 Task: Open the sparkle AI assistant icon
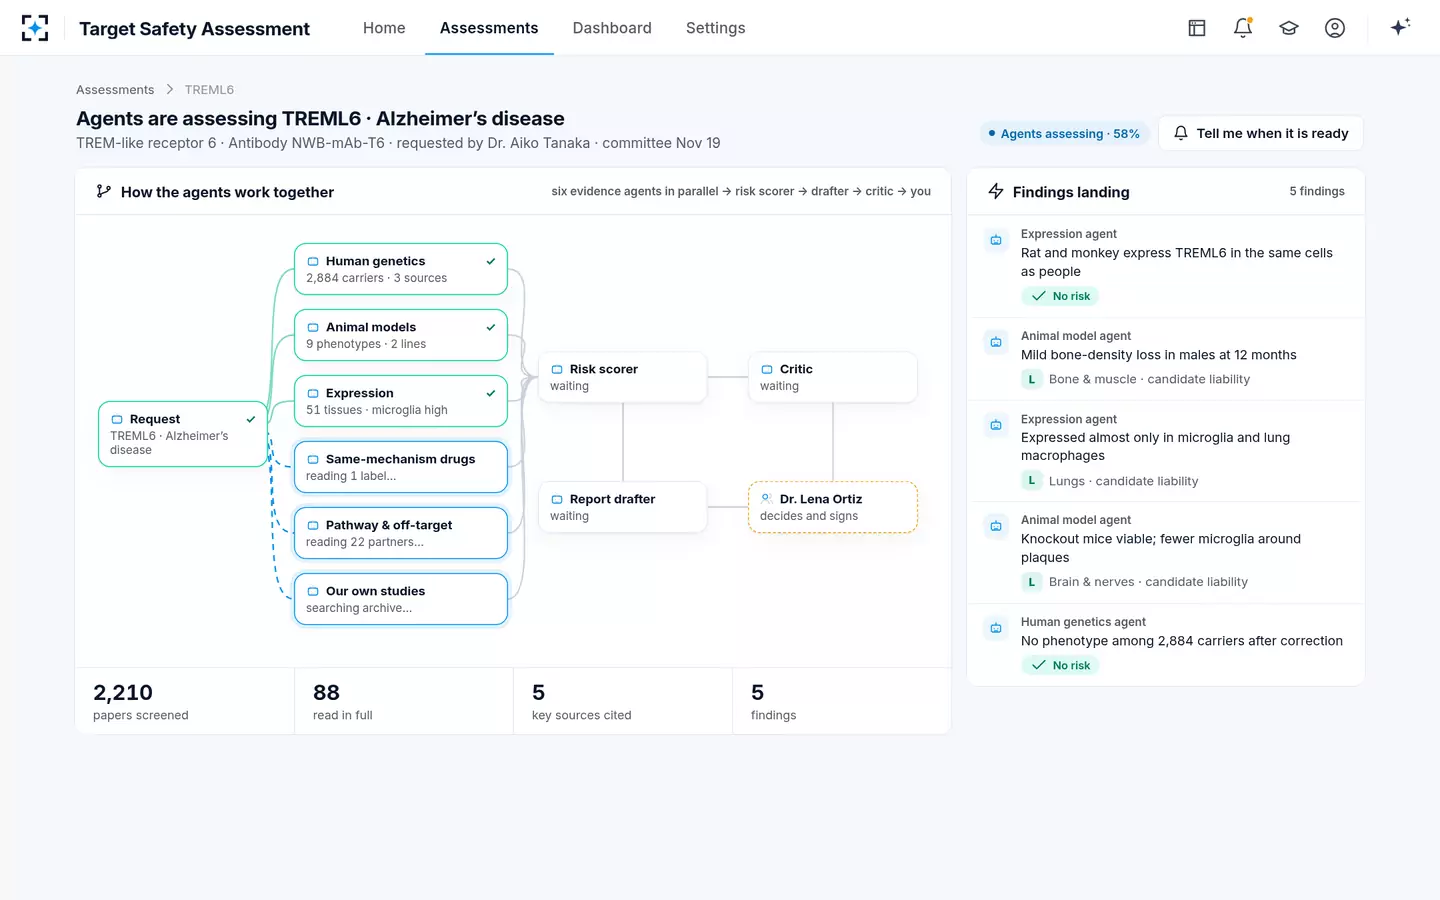tap(1400, 27)
